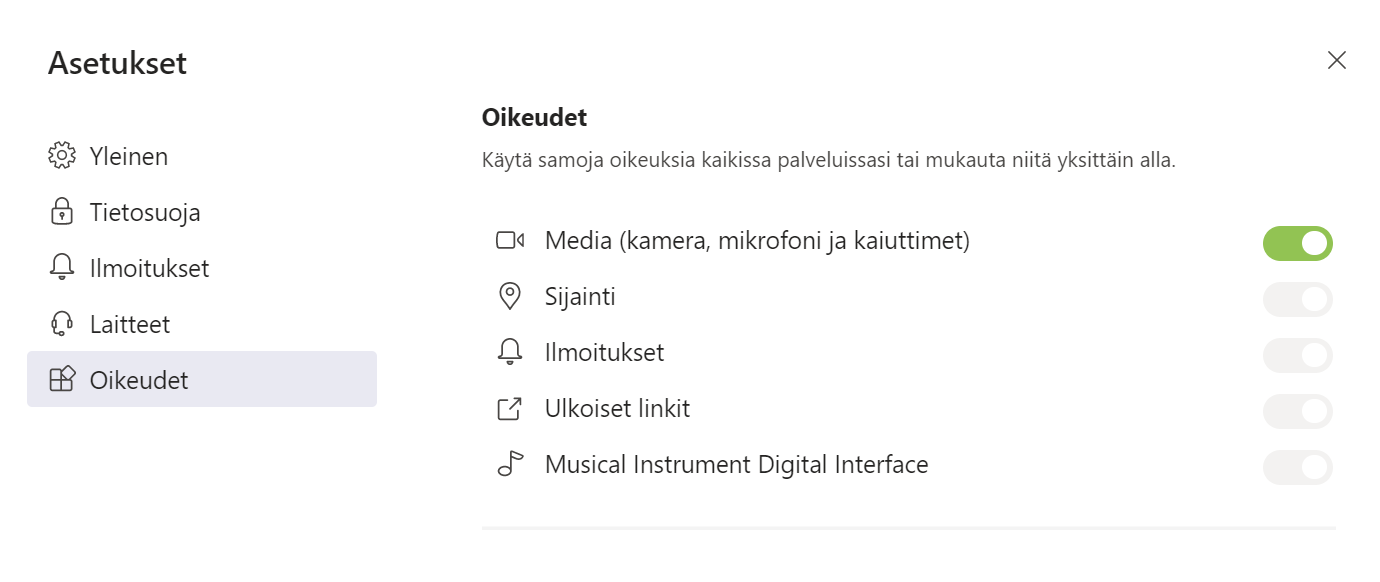The image size is (1380, 582).
Task: Open the Yleinen settings section
Action: tap(129, 156)
